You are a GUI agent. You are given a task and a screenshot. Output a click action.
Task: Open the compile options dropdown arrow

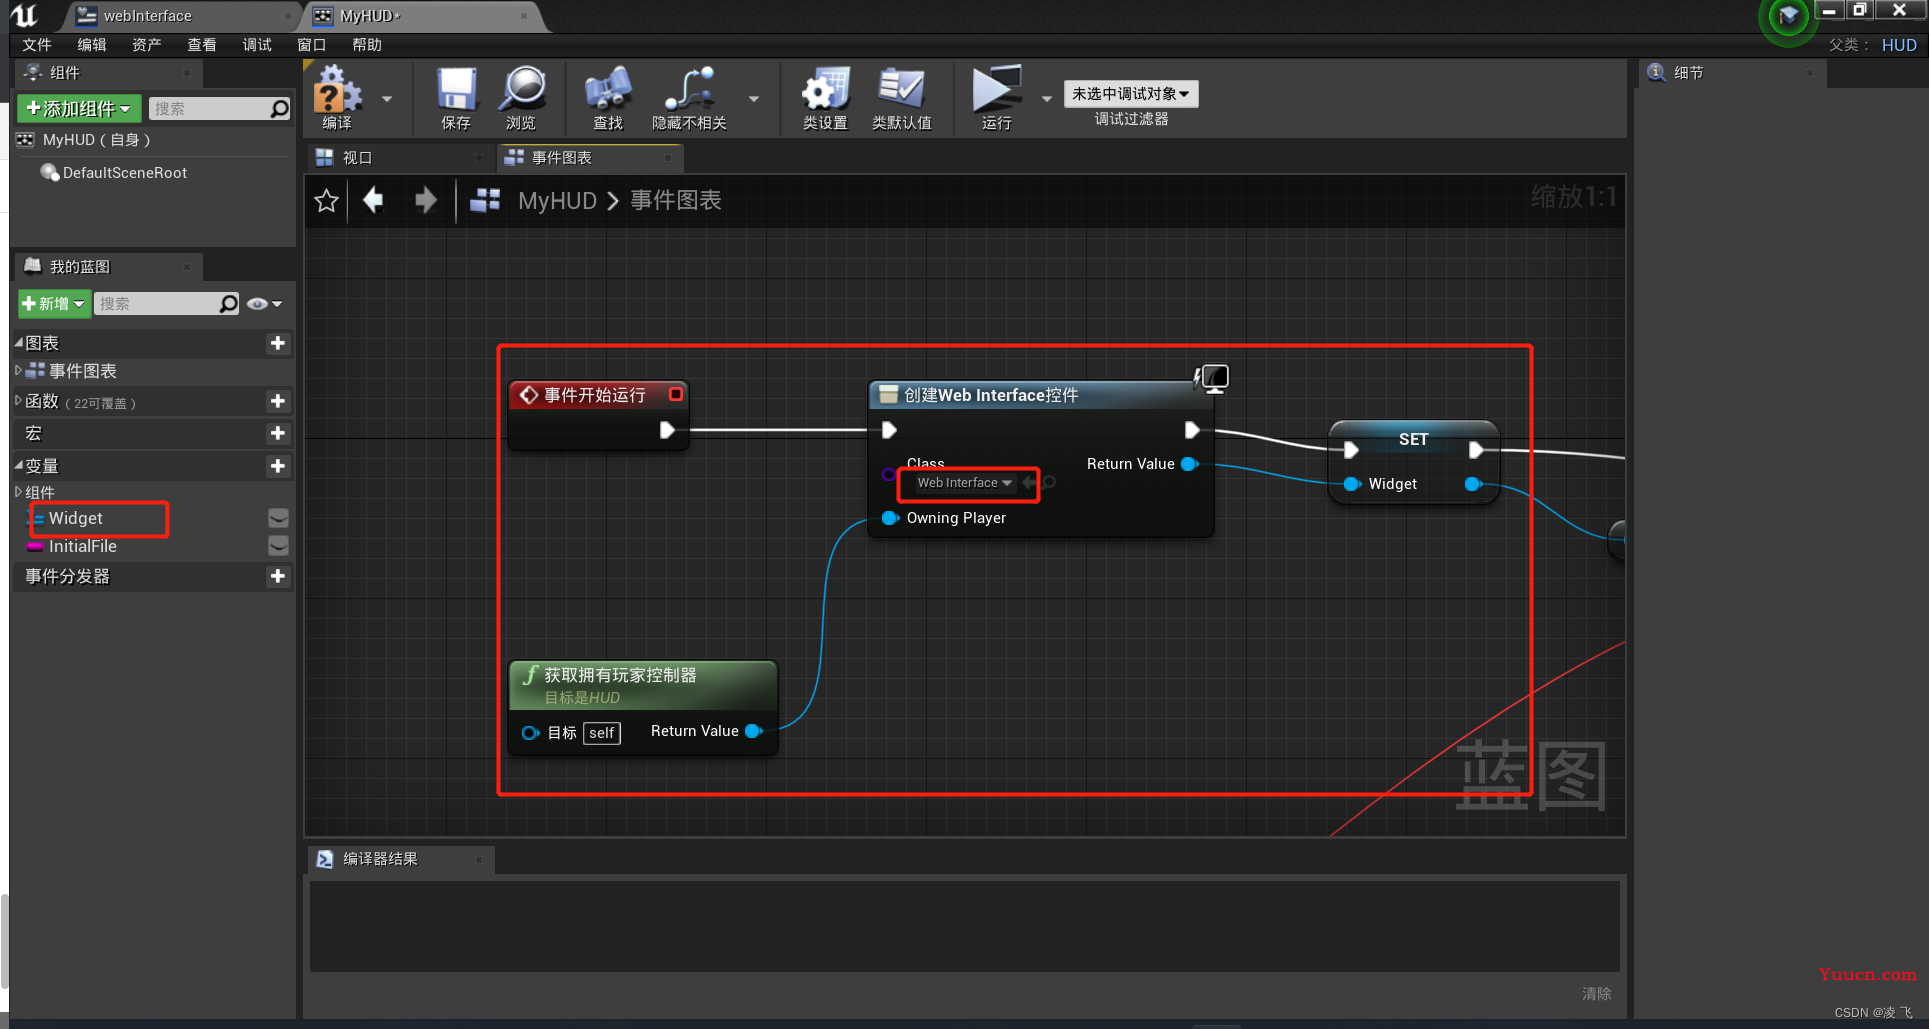[x=387, y=99]
